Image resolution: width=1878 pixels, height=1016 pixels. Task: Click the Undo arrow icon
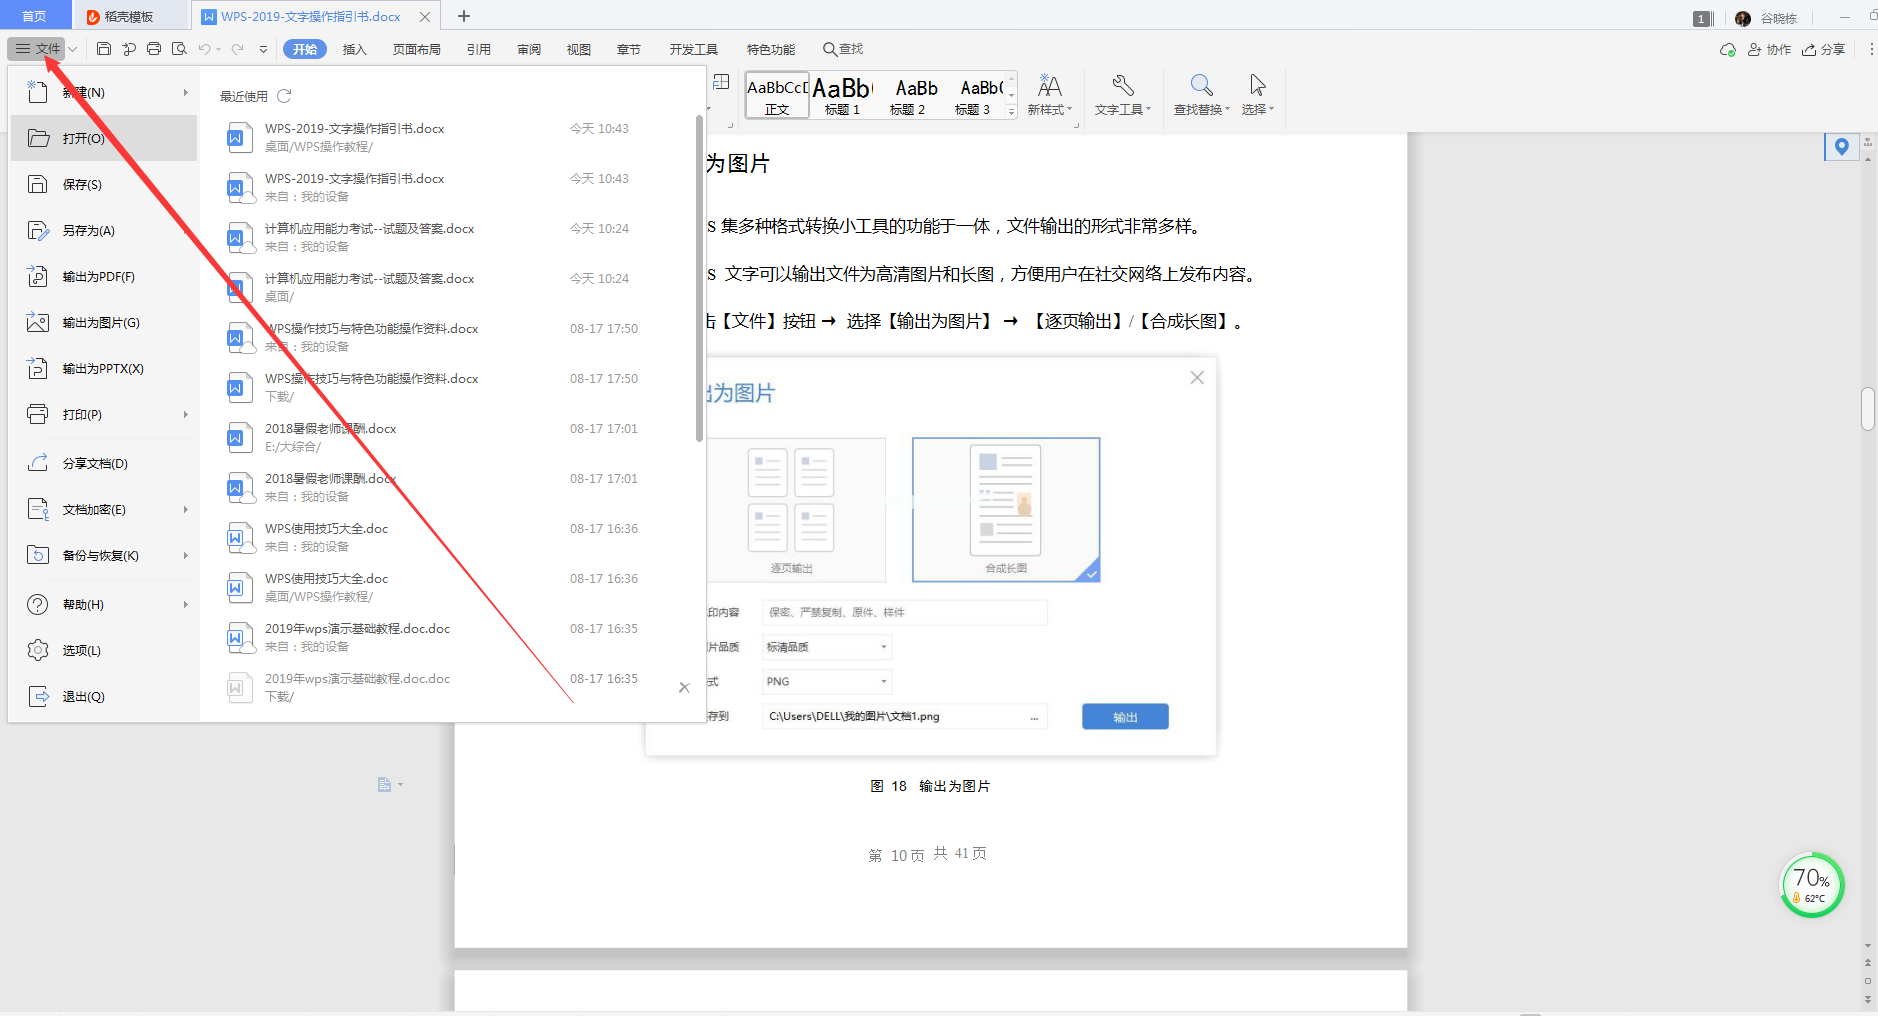204,49
